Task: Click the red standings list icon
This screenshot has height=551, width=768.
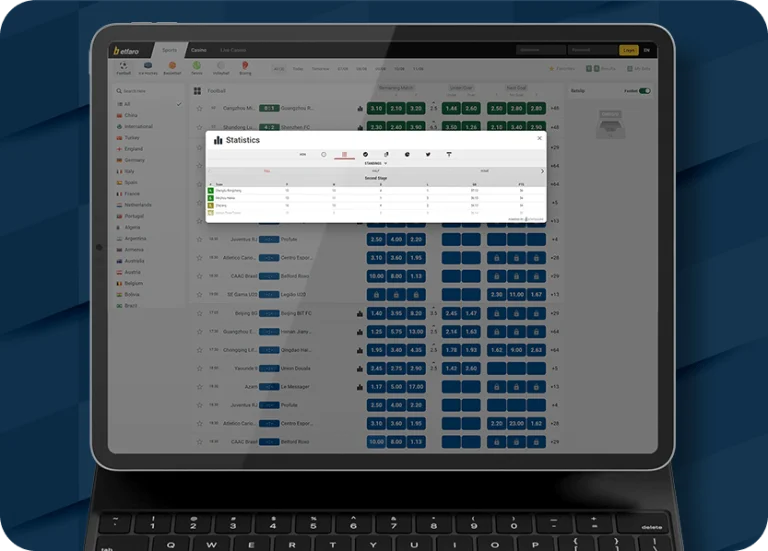Action: [x=344, y=154]
